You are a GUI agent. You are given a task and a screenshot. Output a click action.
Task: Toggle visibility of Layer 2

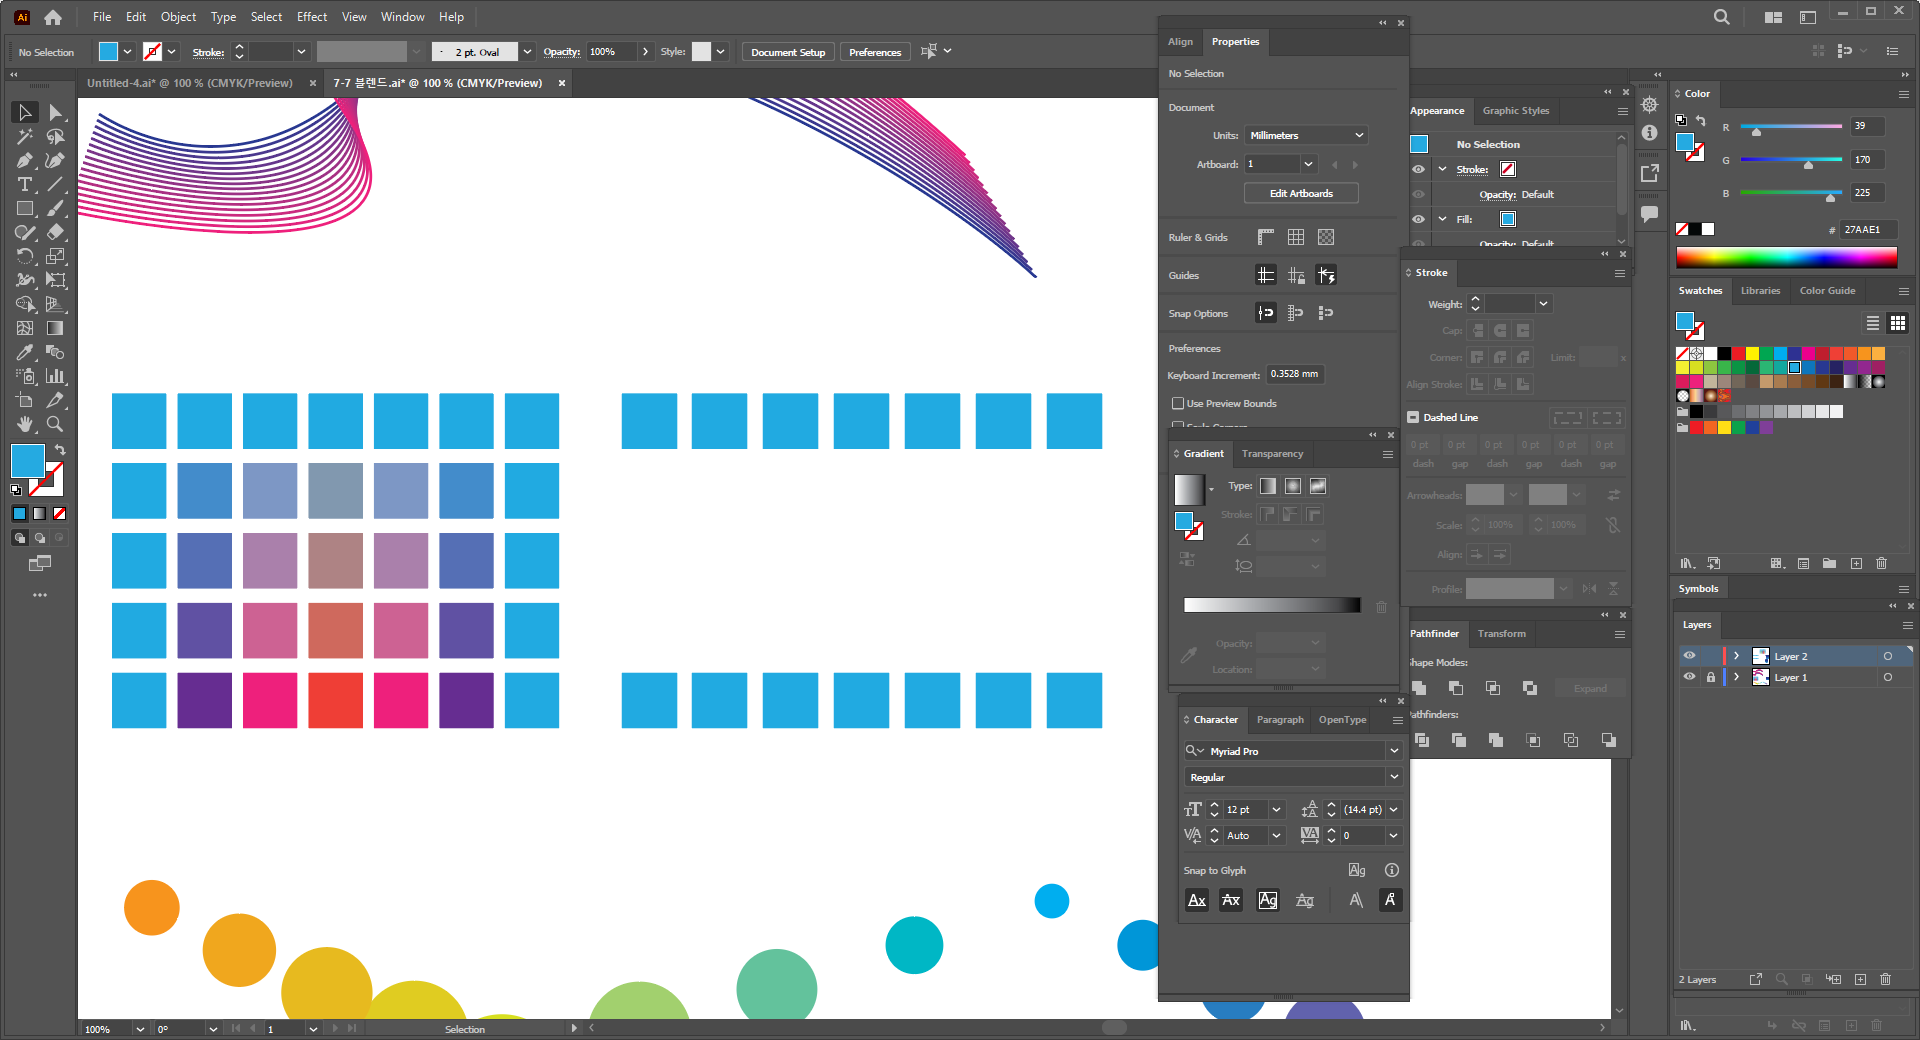[1690, 656]
